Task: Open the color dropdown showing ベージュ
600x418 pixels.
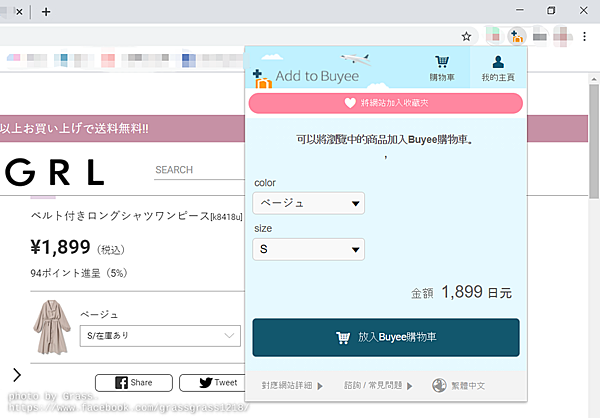Action: tap(308, 203)
